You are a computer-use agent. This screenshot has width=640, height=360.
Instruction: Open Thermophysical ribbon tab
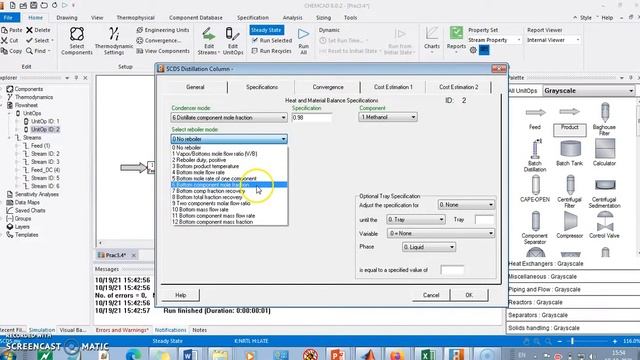[136, 18]
